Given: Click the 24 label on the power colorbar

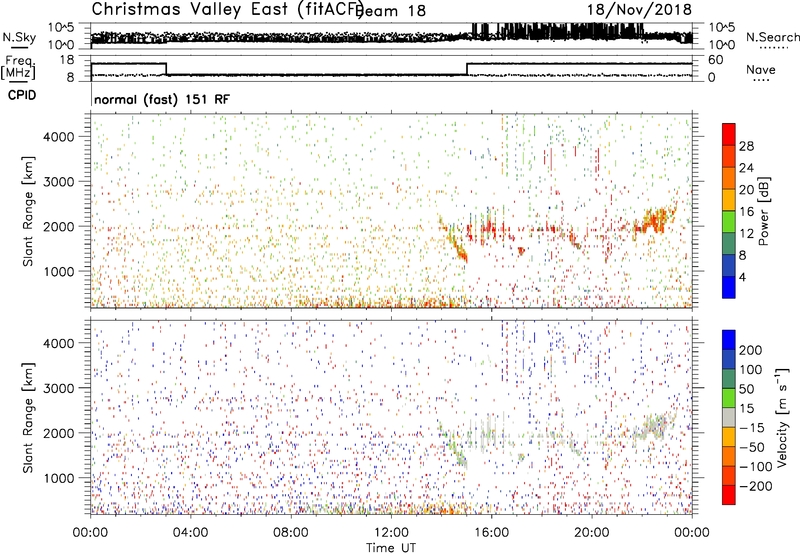Looking at the screenshot, I should pyautogui.click(x=746, y=168).
